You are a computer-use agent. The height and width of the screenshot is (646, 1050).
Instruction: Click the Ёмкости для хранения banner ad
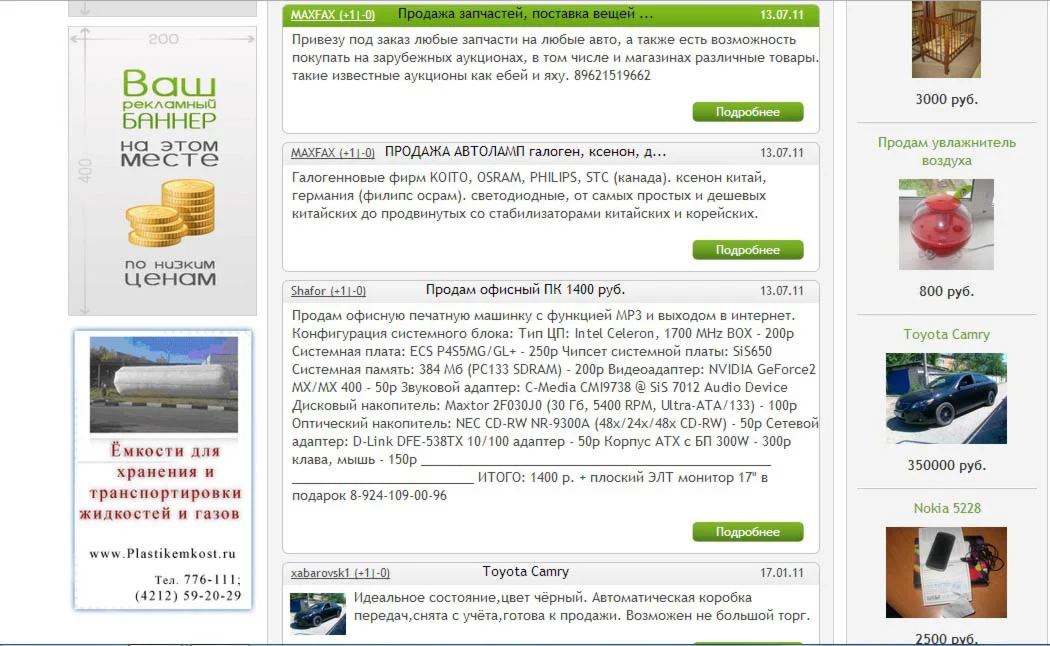click(163, 470)
